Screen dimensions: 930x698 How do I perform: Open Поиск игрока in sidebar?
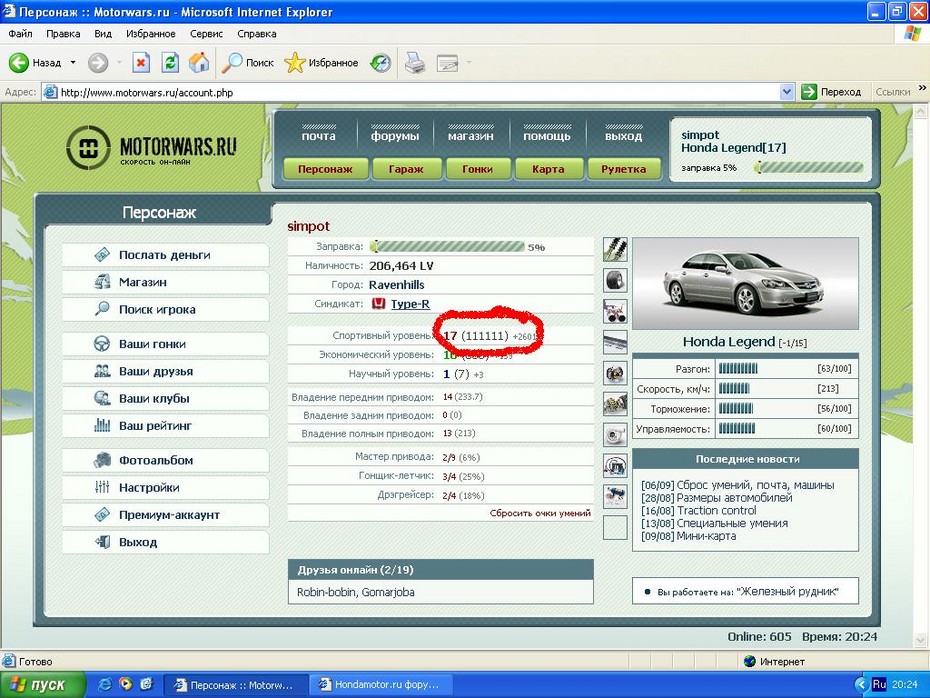tap(165, 310)
